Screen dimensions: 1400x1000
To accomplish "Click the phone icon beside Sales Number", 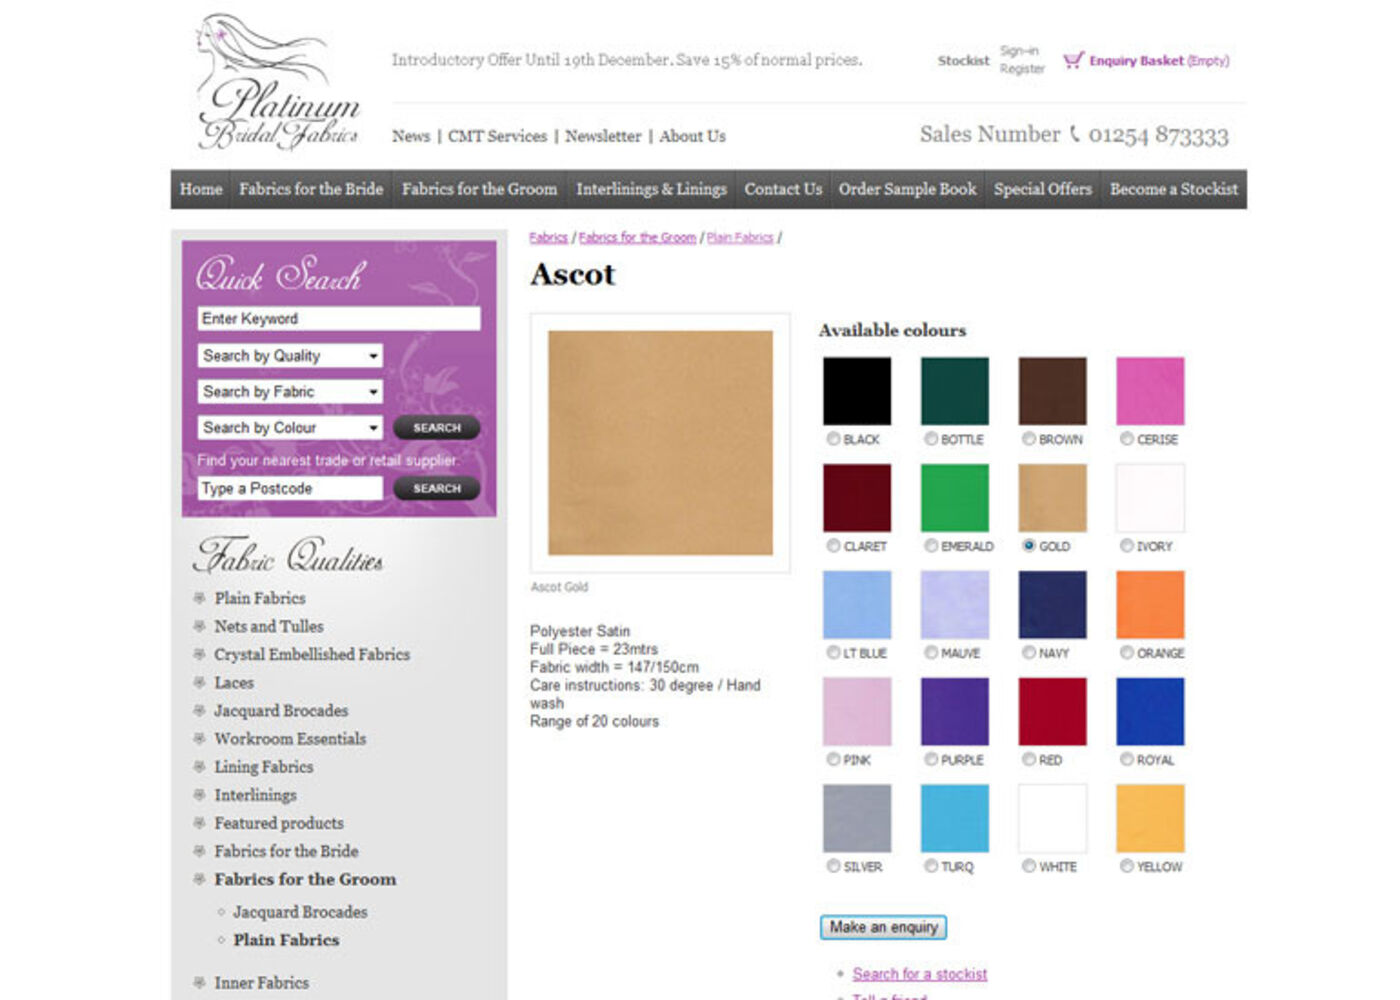I will pyautogui.click(x=1075, y=134).
